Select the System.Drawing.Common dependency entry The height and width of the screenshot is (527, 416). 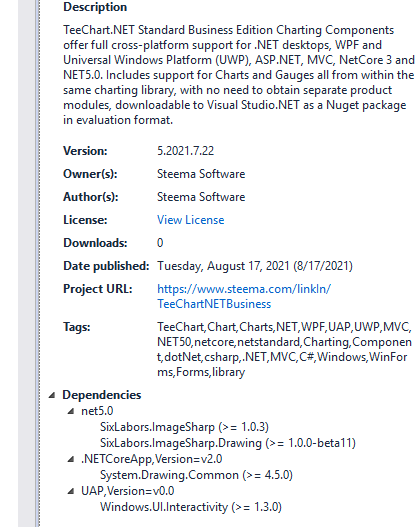196,475
